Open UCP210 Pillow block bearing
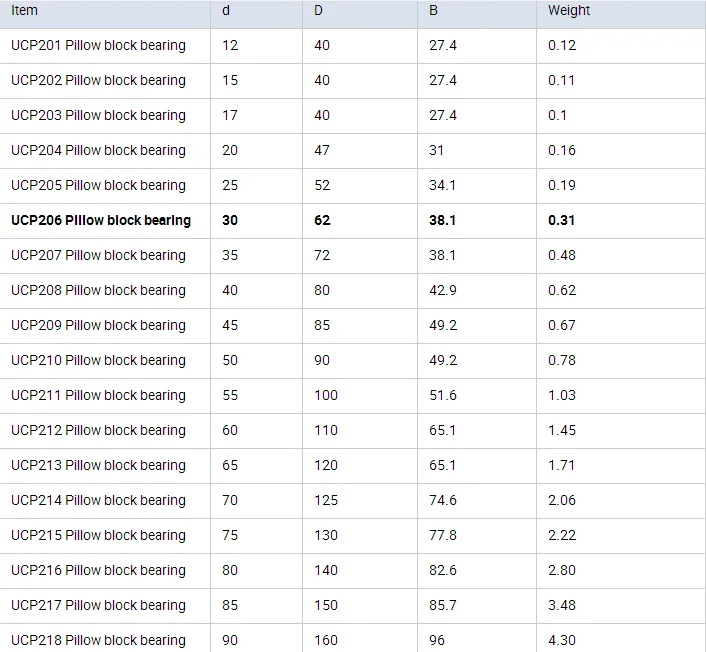This screenshot has height=652, width=706. [x=98, y=360]
